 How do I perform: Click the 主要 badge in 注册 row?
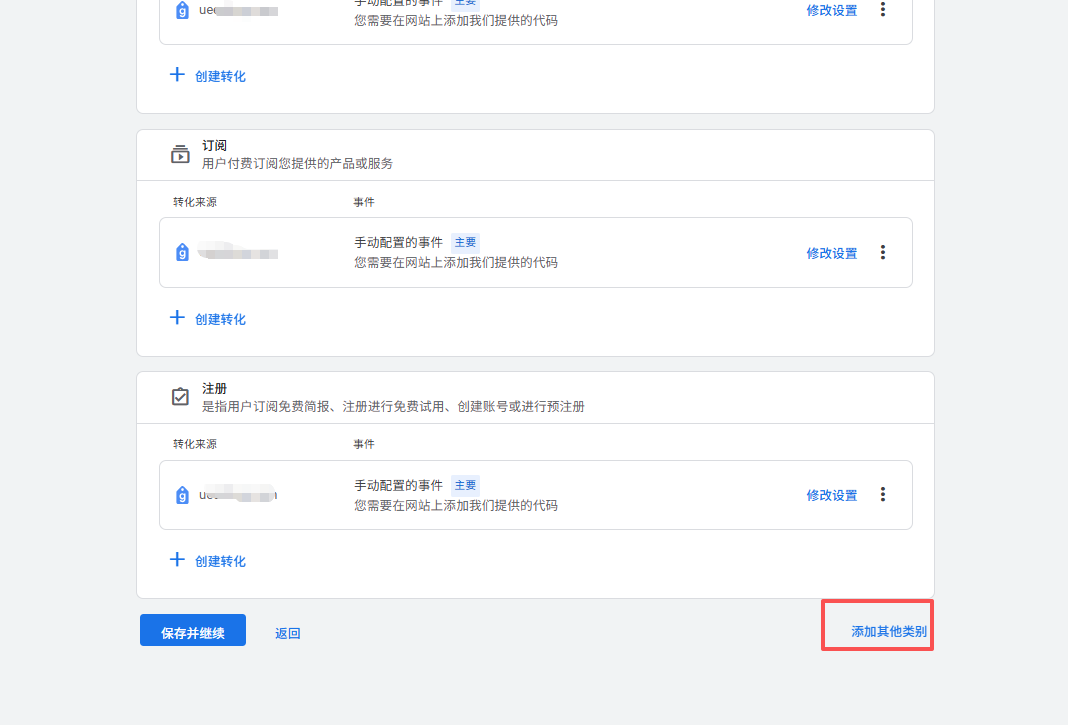pyautogui.click(x=465, y=485)
